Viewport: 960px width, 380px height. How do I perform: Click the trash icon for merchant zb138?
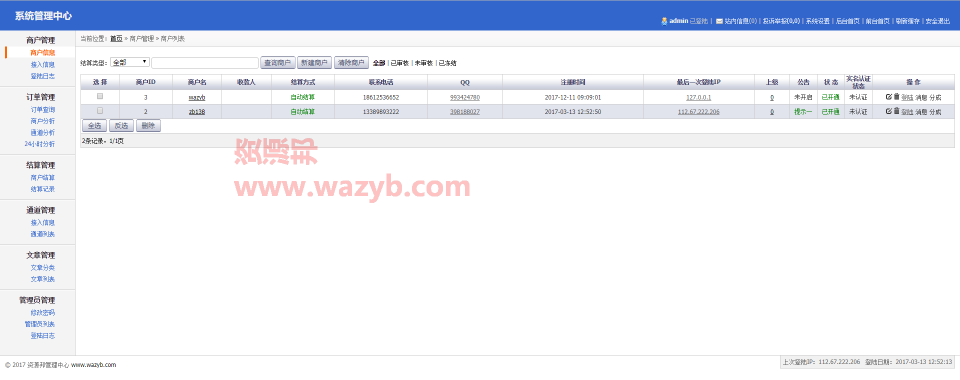tap(896, 111)
